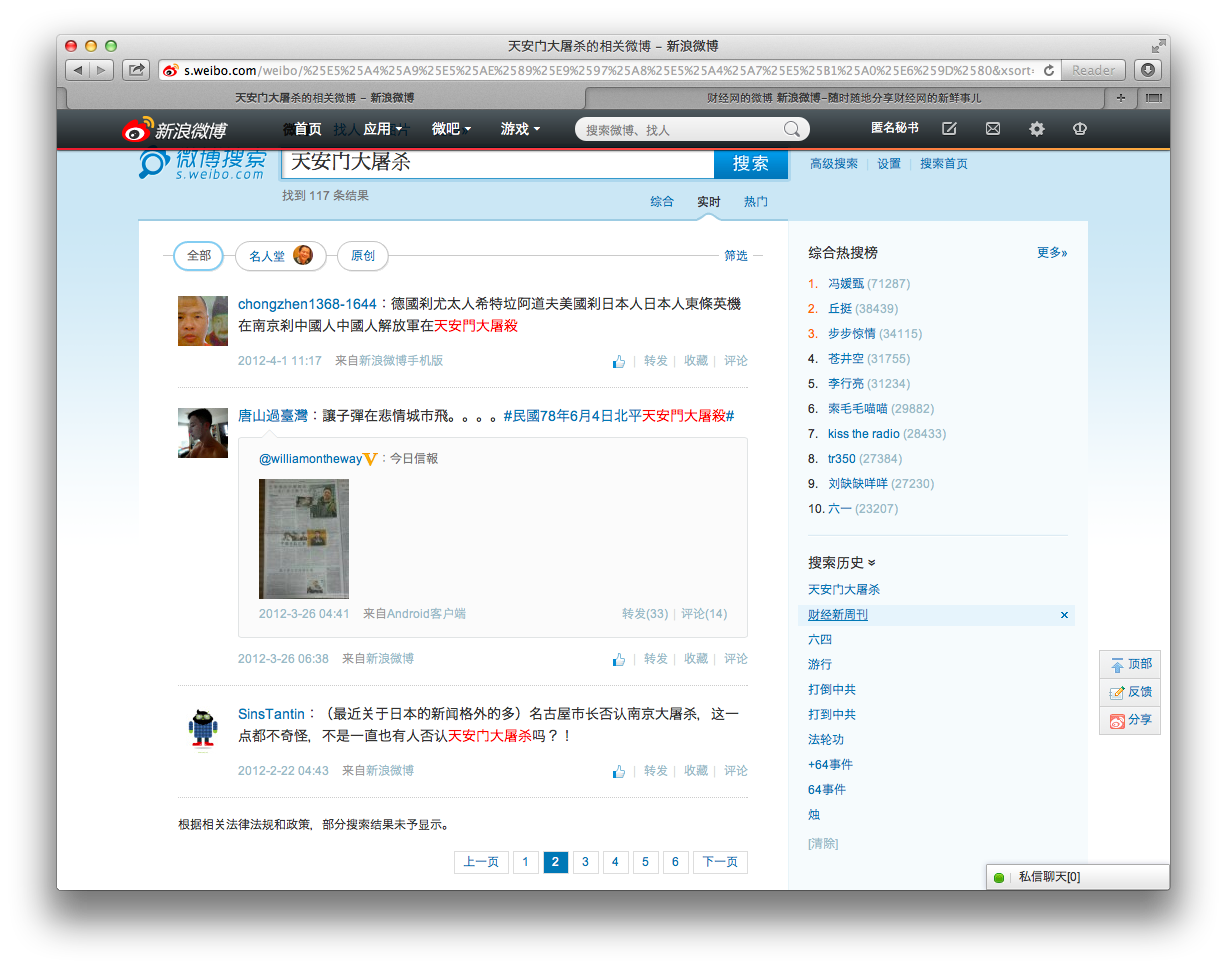Open 私信聊天 chat bar
This screenshot has height=969, width=1227.
point(1078,877)
